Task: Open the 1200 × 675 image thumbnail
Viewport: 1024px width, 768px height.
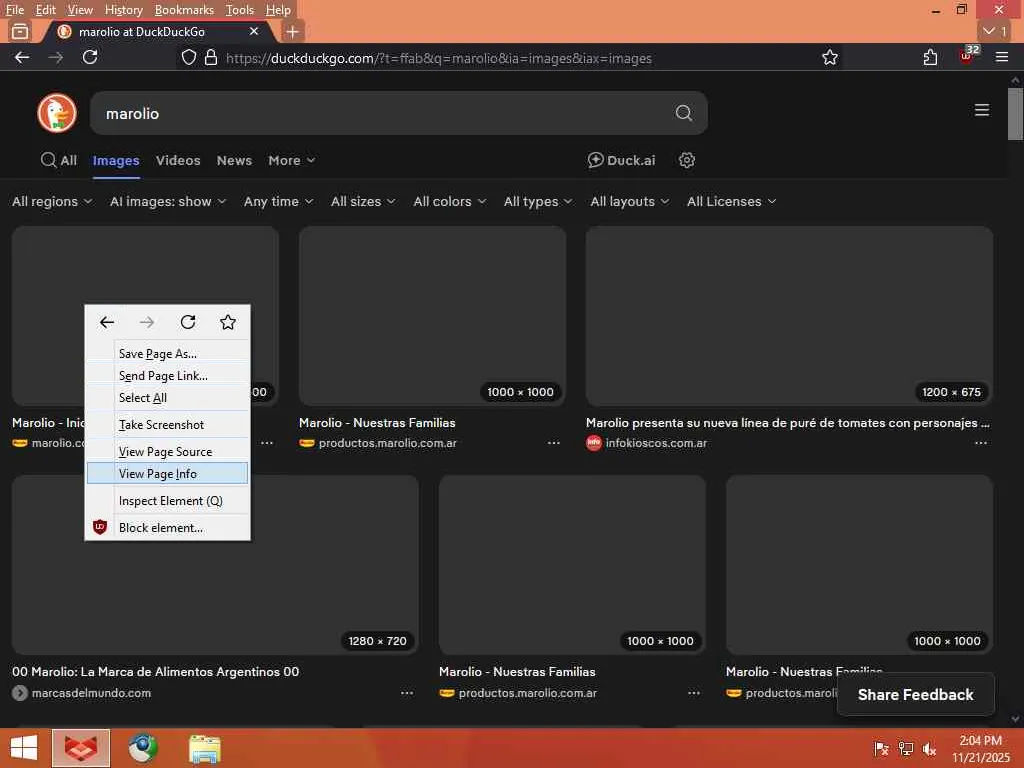Action: (789, 316)
